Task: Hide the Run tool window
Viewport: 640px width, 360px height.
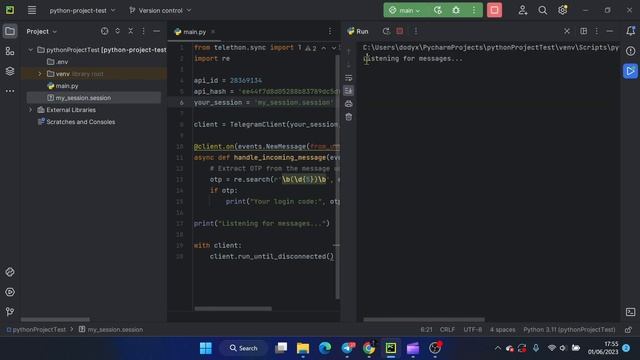Action: (x=610, y=31)
